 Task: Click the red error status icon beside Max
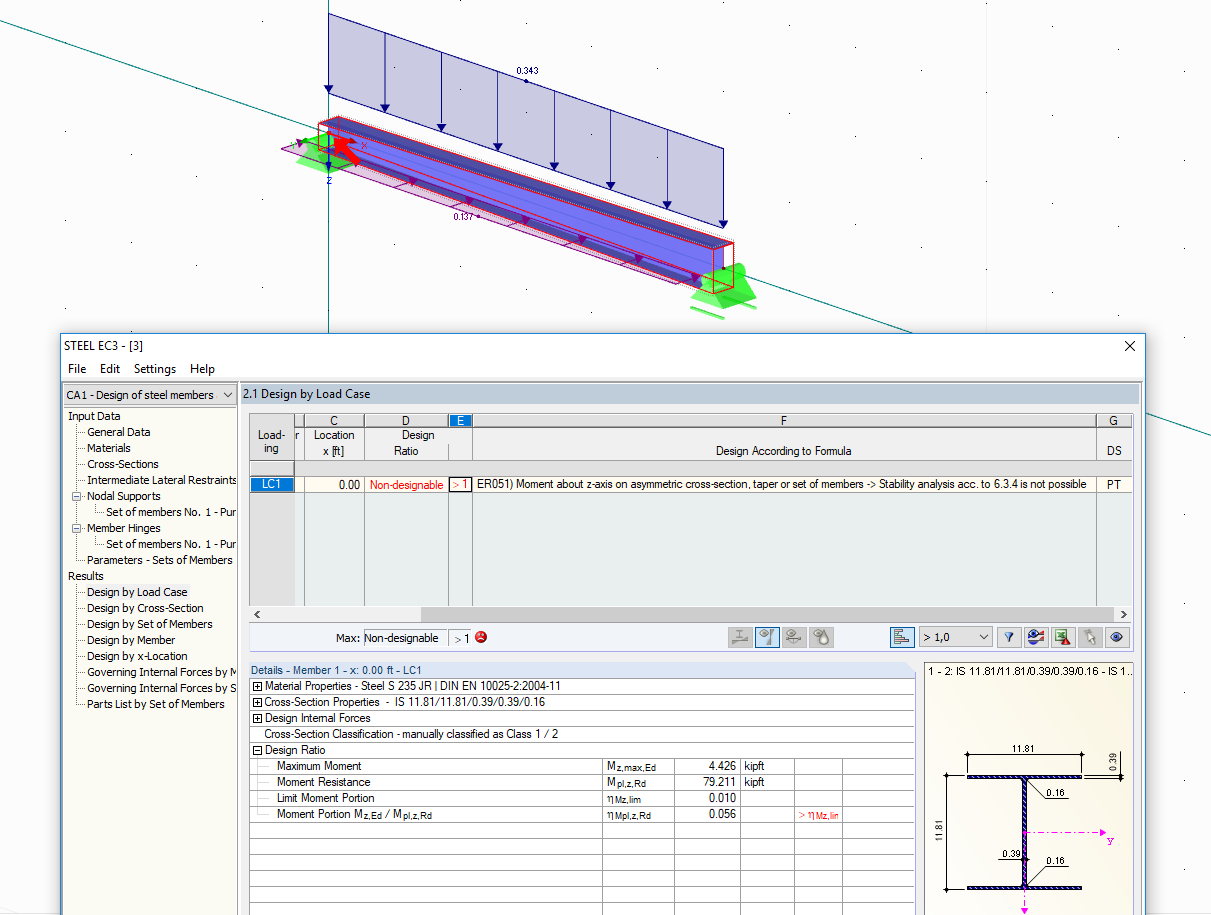pyautogui.click(x=481, y=637)
